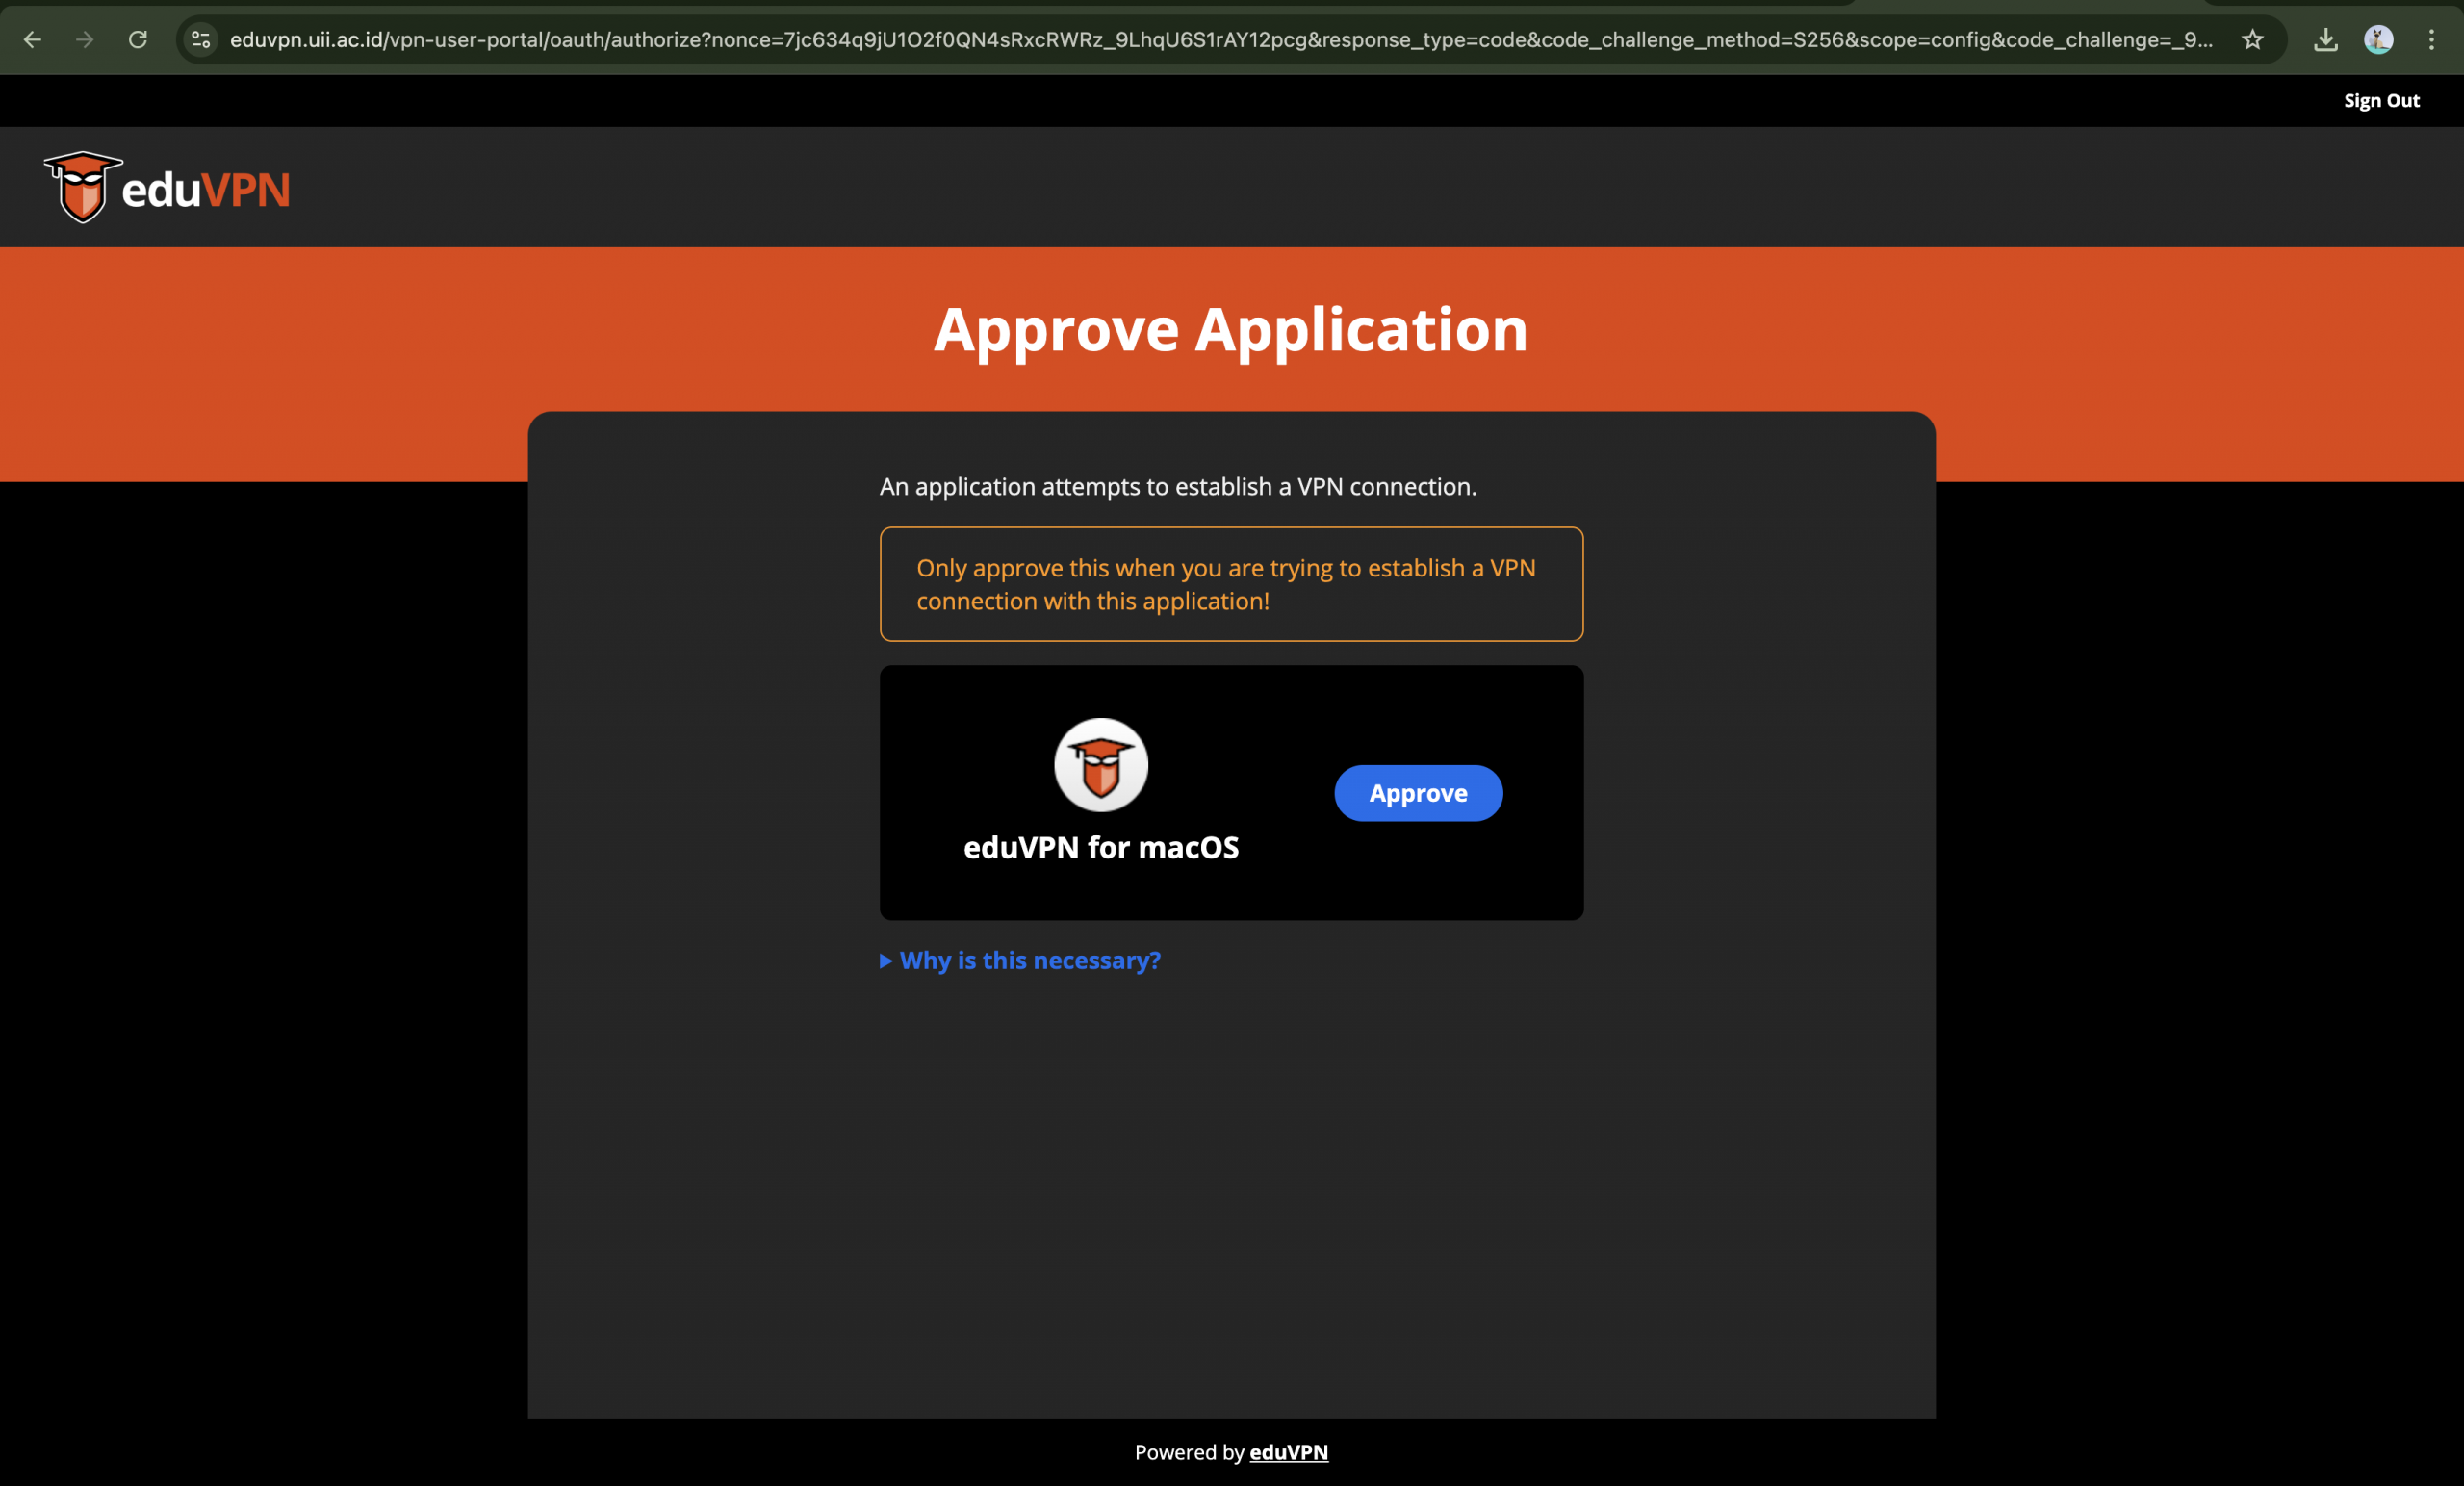Click Sign Out at top right
Image resolution: width=2464 pixels, height=1486 pixels.
pyautogui.click(x=2381, y=101)
